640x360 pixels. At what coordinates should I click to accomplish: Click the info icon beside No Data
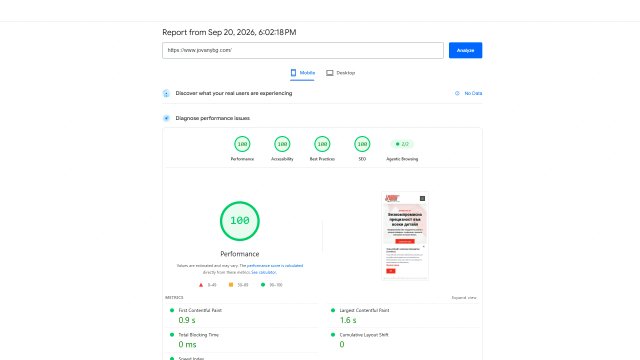click(x=457, y=93)
